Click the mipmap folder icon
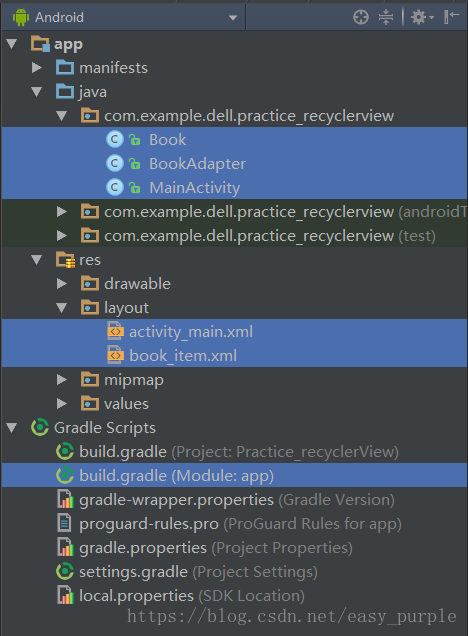Screen dimensions: 468x636 [90, 380]
